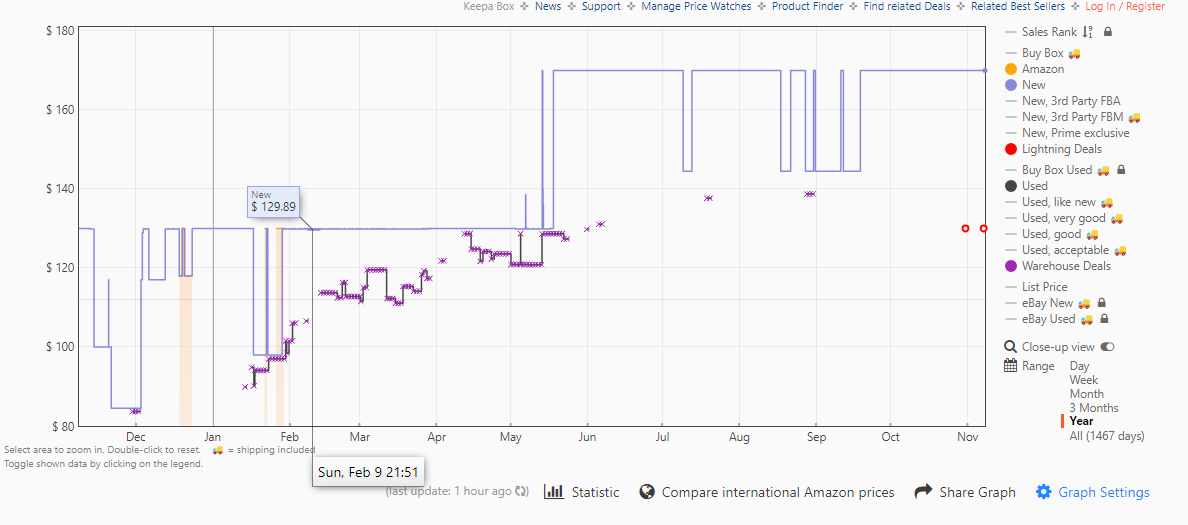The image size is (1188, 525).
Task: Open Find related Deals
Action: click(907, 6)
